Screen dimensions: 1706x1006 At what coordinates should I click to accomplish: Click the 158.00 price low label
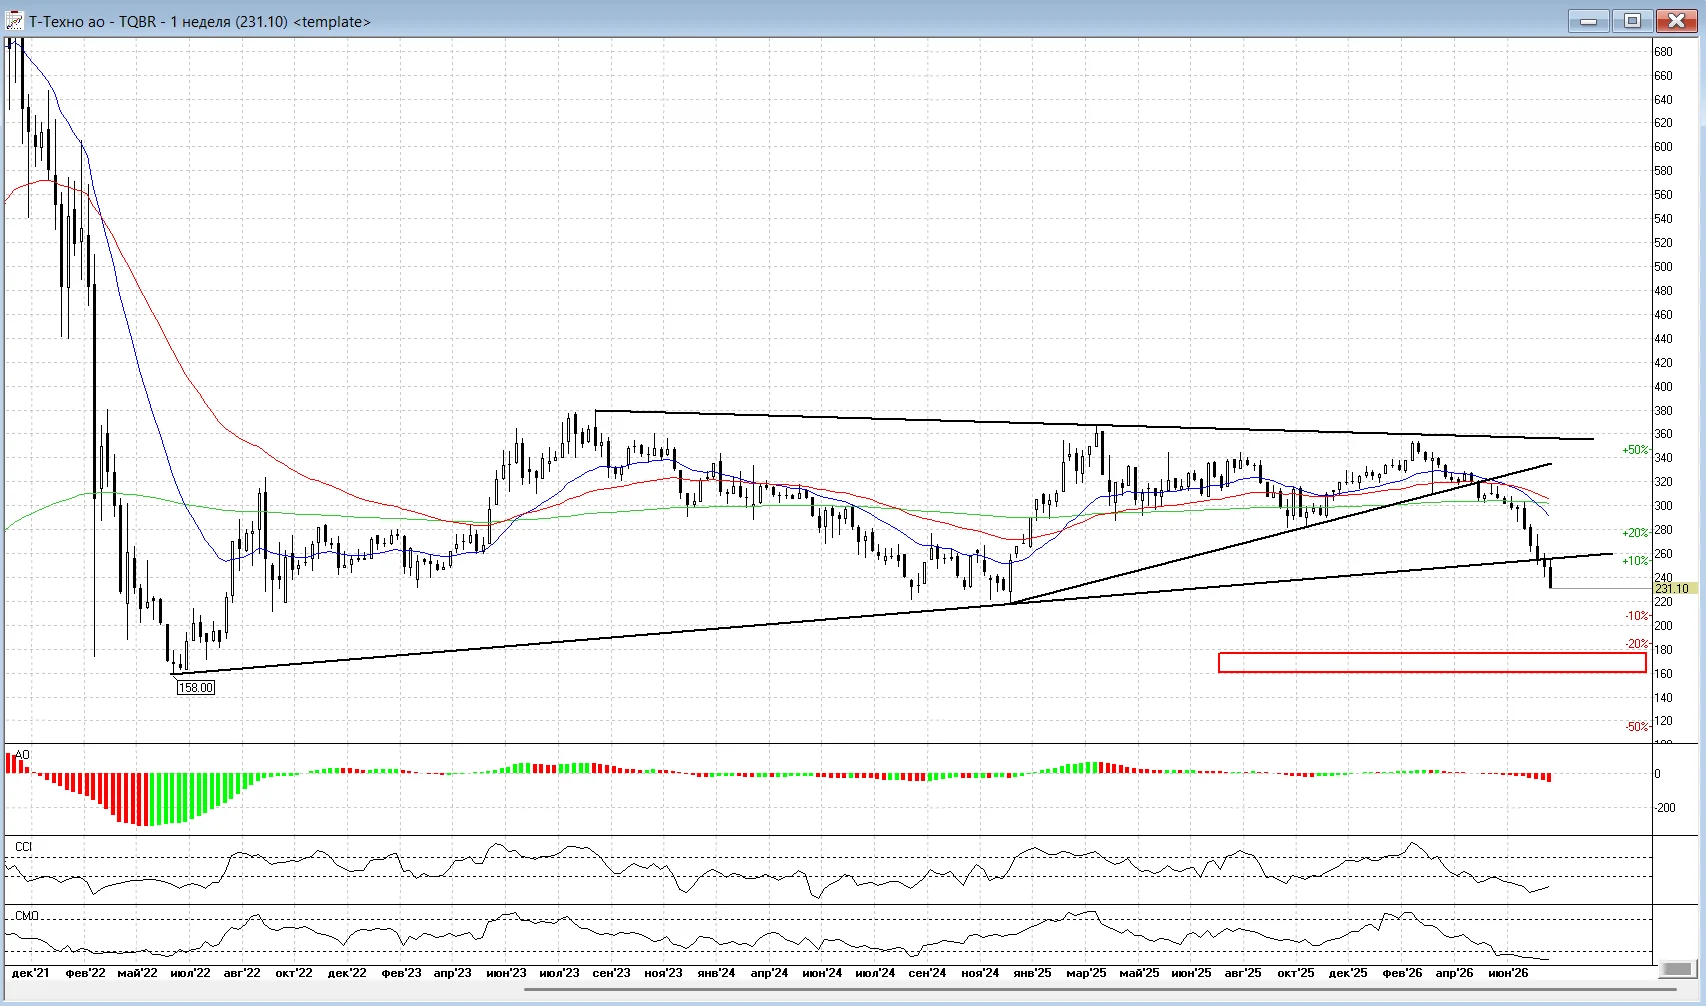click(195, 687)
